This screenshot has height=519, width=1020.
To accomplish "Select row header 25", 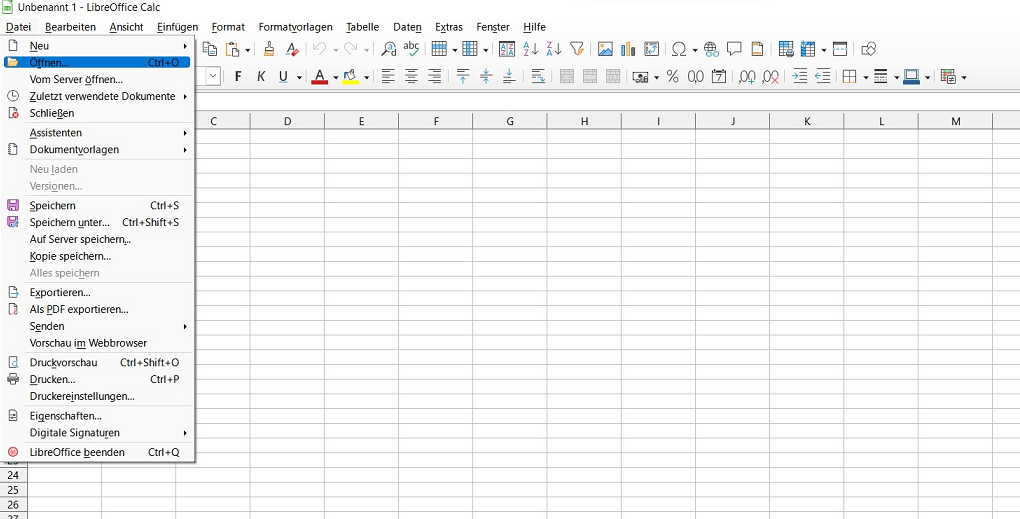I will [13, 490].
